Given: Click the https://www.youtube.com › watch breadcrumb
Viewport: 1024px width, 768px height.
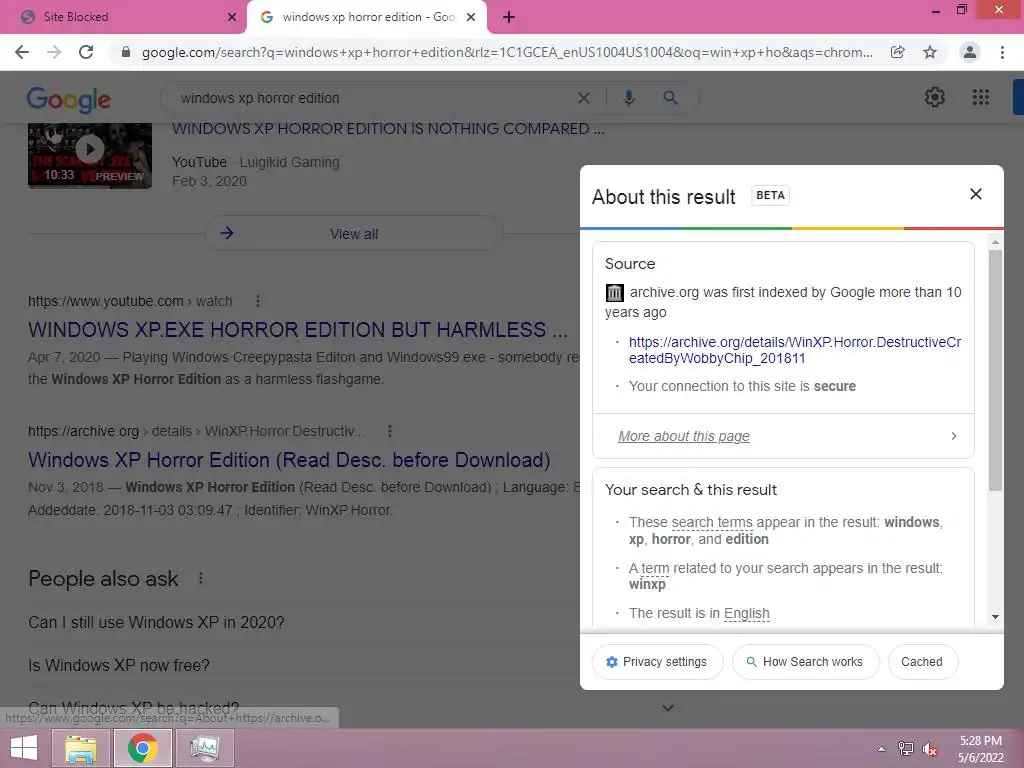Looking at the screenshot, I should 130,301.
